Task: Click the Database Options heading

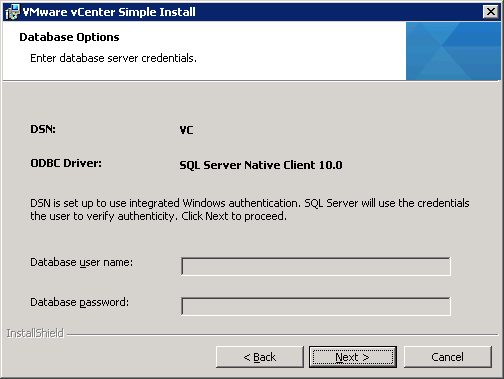Action: pyautogui.click(x=69, y=37)
